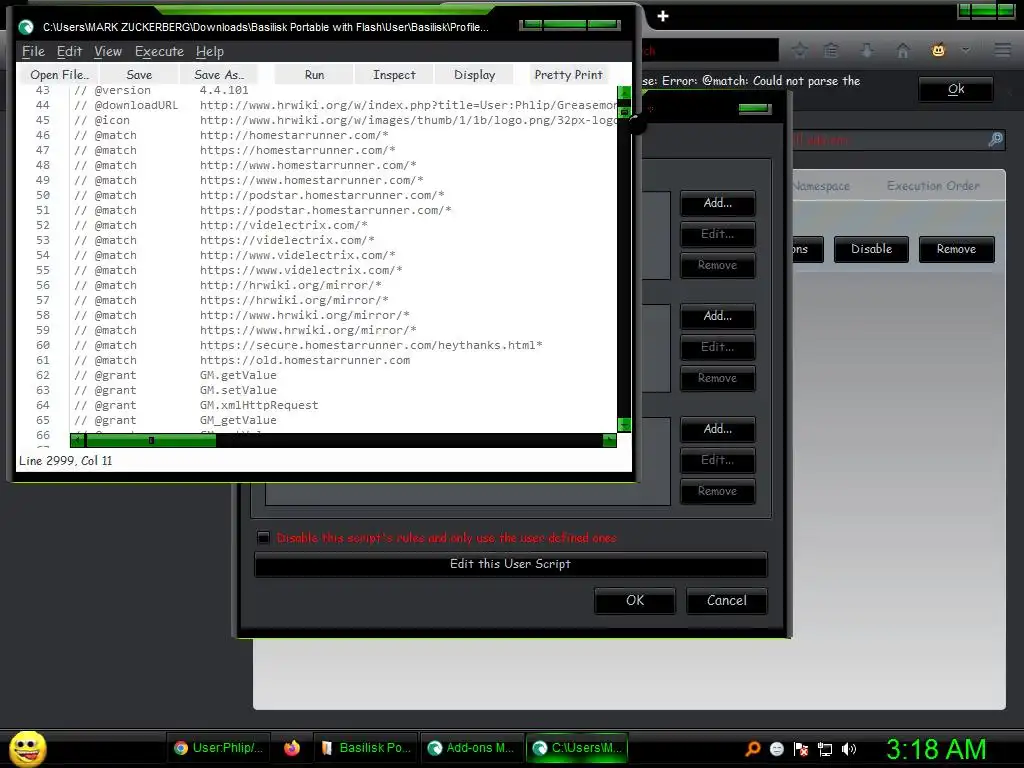The width and height of the screenshot is (1024, 768).
Task: Click the '@icon' logo.png URL line 45
Action: (x=345, y=120)
